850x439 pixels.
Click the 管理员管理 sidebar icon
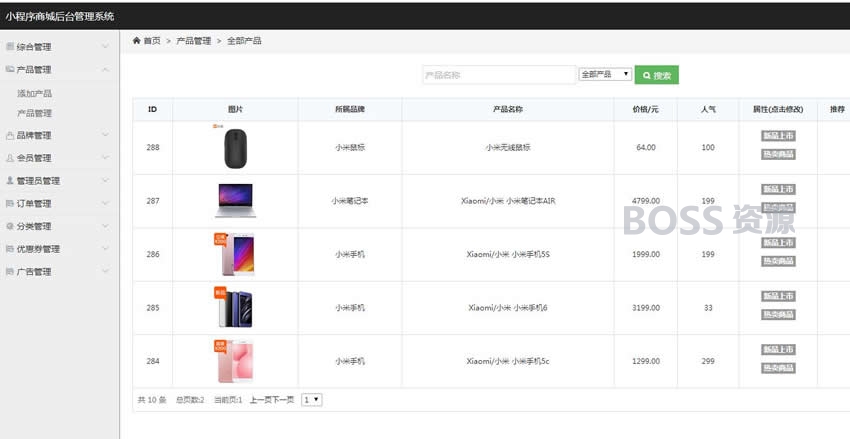[x=10, y=180]
